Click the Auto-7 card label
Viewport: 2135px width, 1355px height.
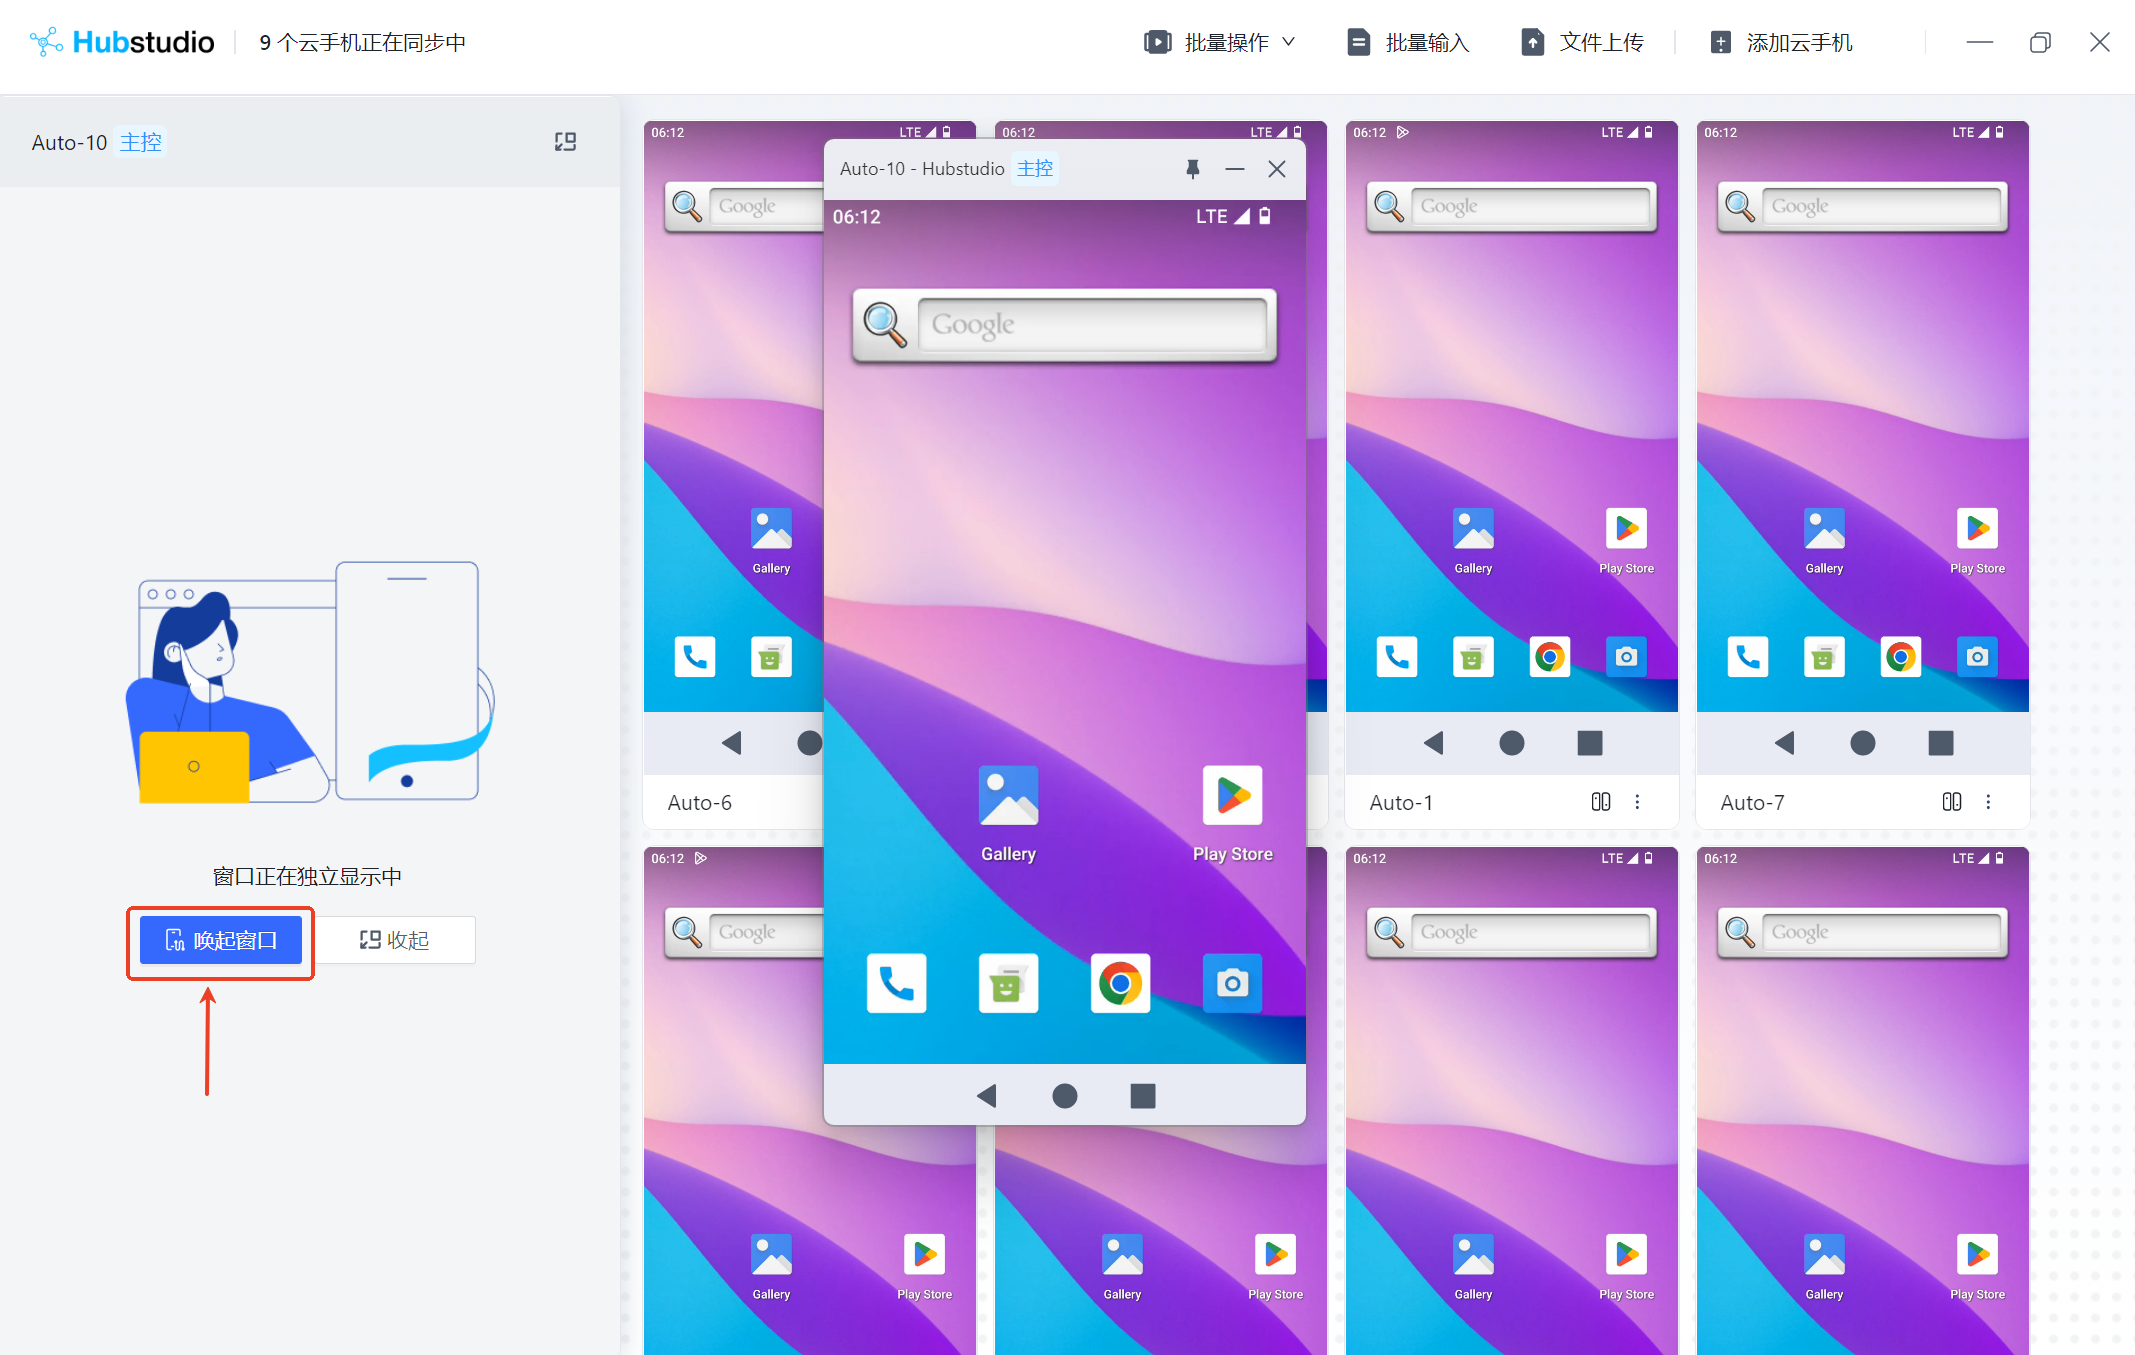tap(1752, 803)
